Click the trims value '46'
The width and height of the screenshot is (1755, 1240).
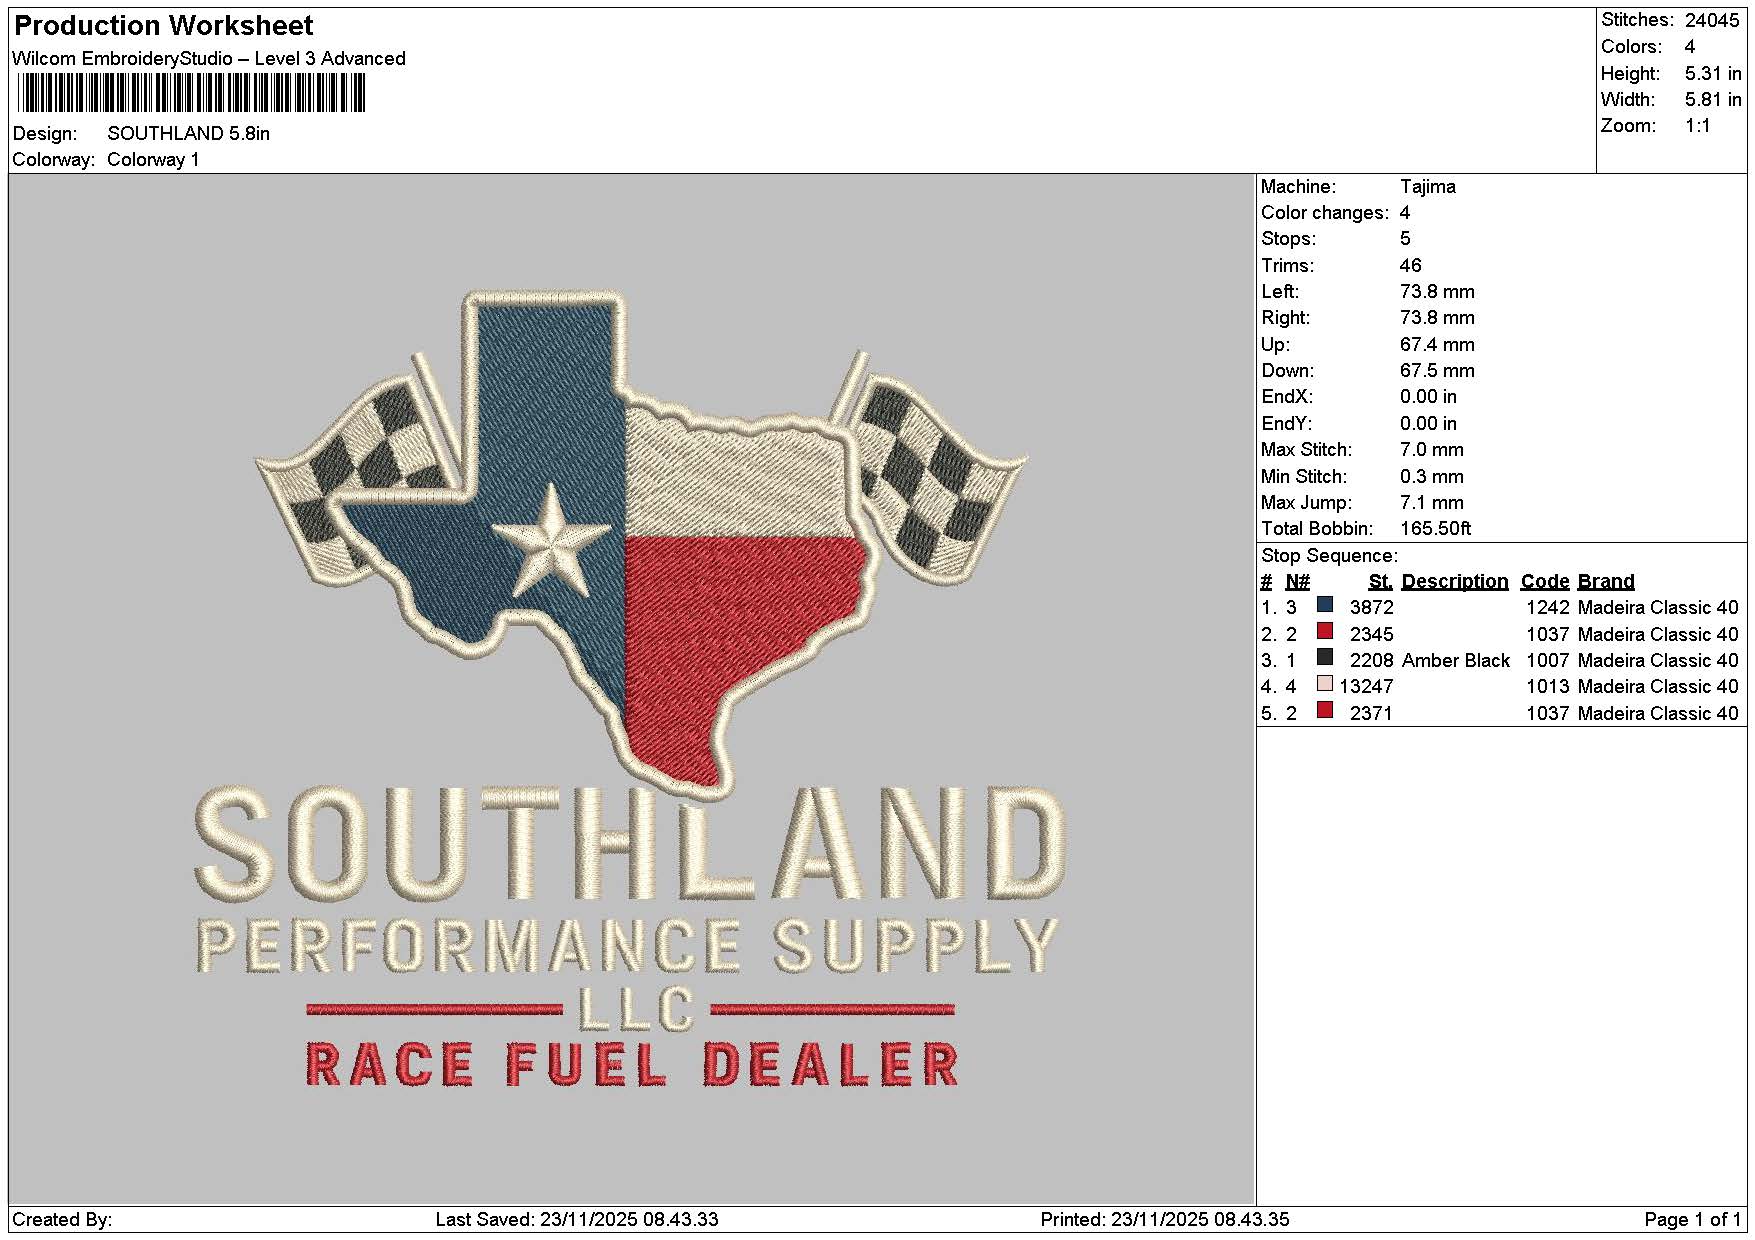(1411, 266)
